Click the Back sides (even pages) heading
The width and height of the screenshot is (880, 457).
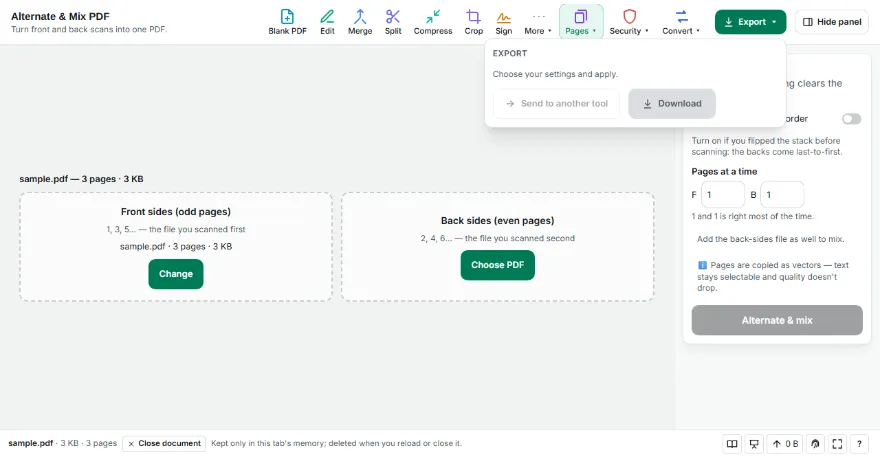coord(497,221)
